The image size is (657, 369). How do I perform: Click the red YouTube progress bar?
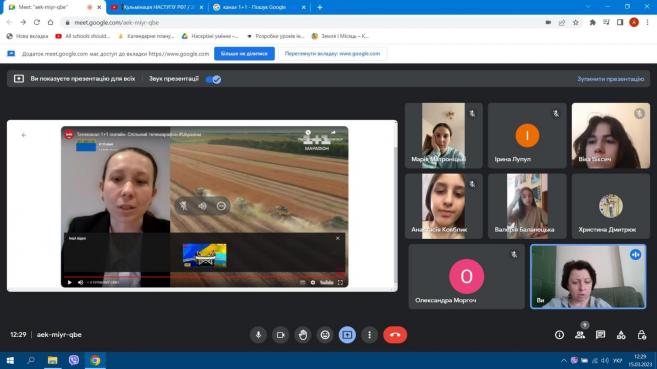[x=204, y=276]
